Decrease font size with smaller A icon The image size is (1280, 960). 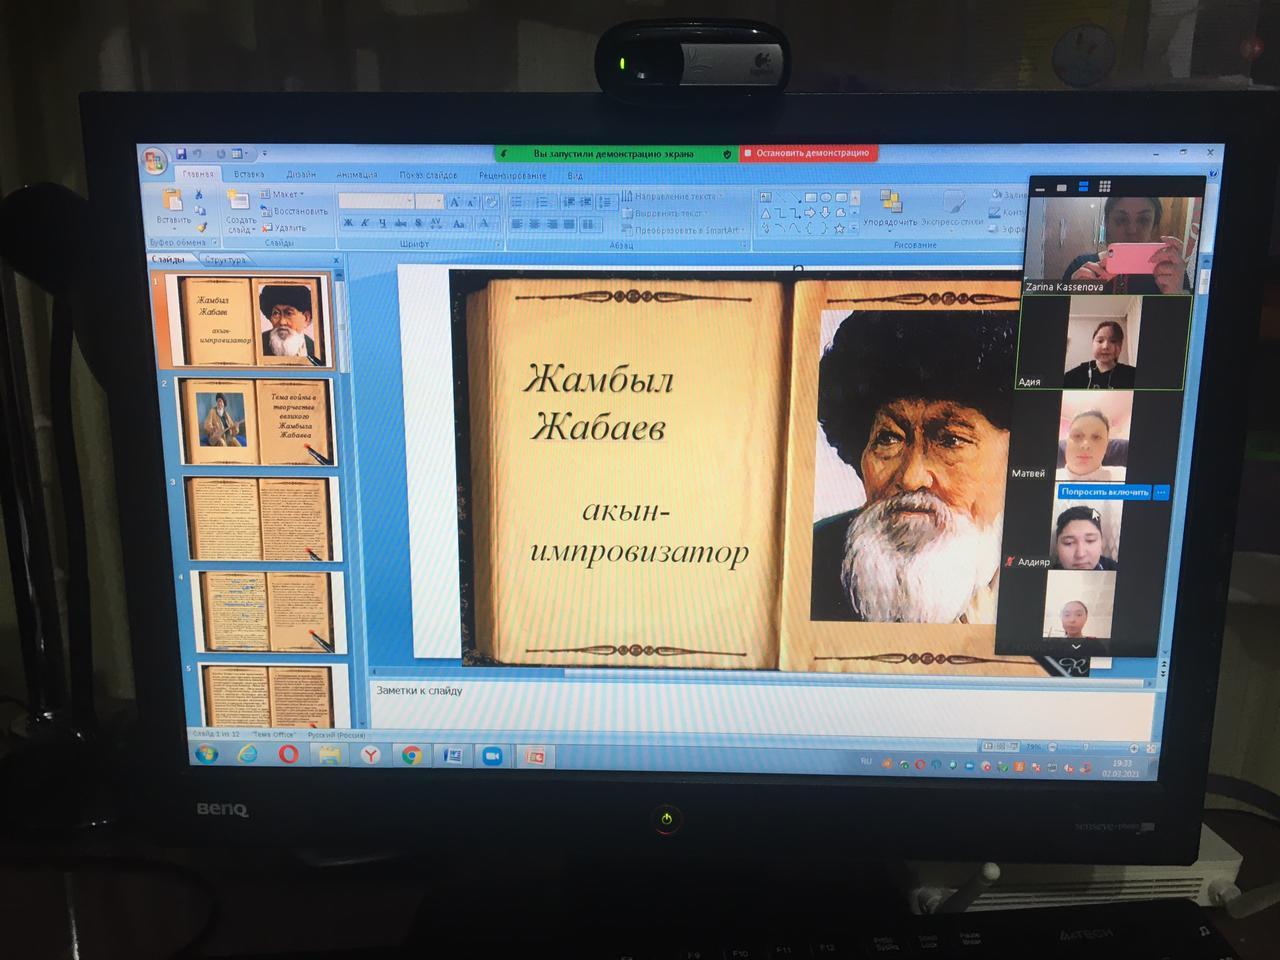(471, 203)
